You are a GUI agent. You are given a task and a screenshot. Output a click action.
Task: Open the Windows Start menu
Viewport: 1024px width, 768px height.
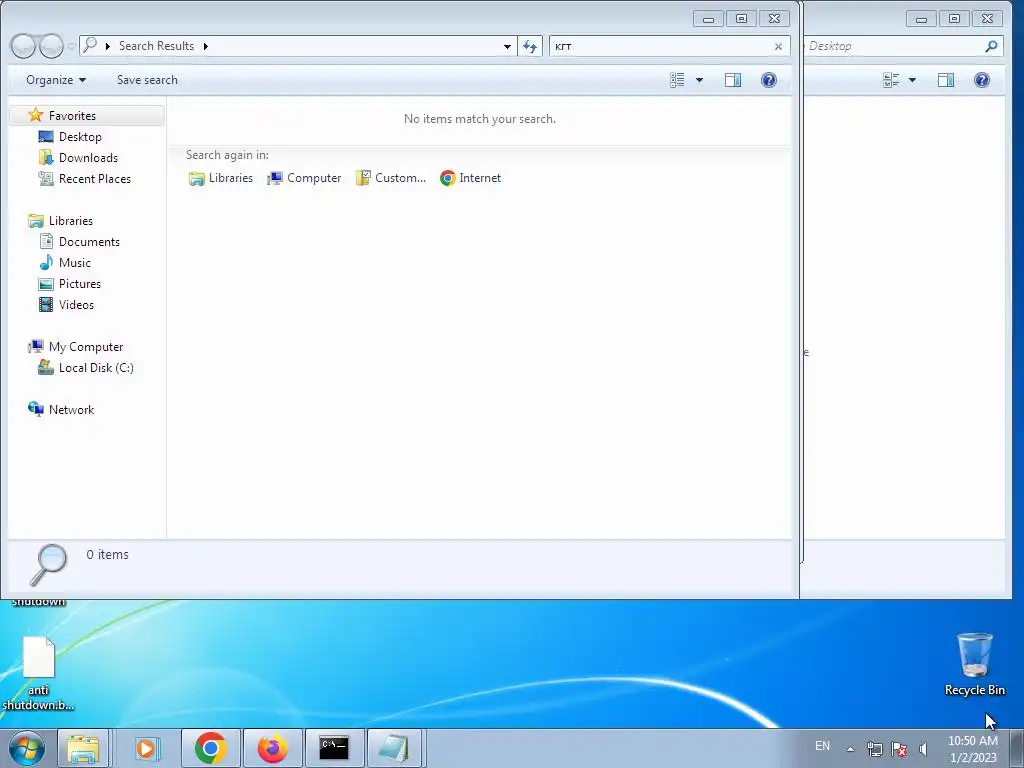[x=27, y=748]
